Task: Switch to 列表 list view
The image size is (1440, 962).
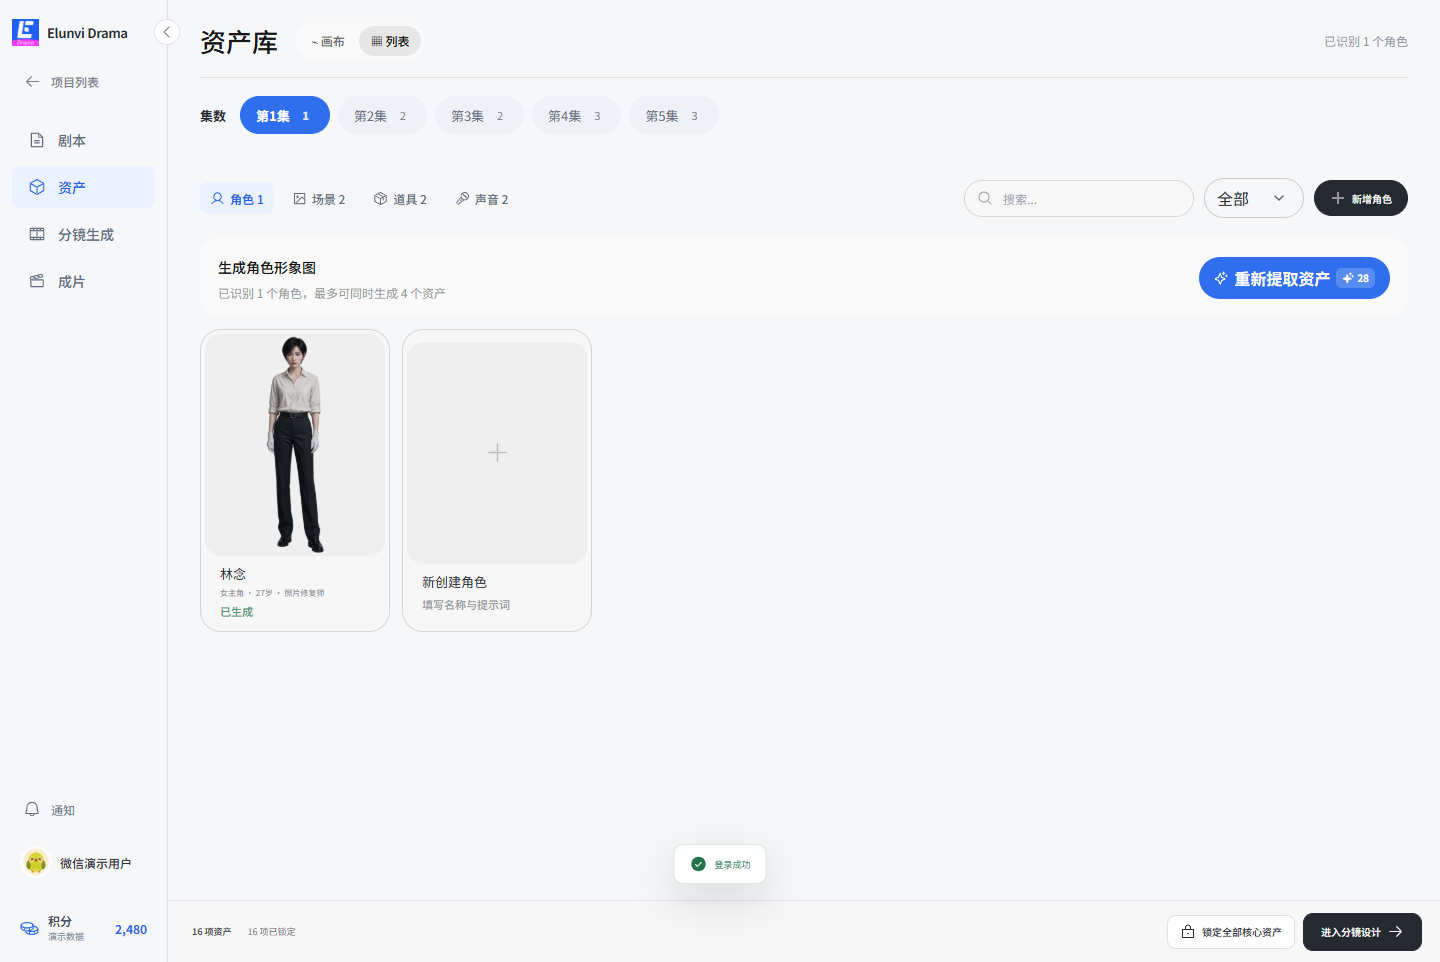Action: (x=390, y=41)
